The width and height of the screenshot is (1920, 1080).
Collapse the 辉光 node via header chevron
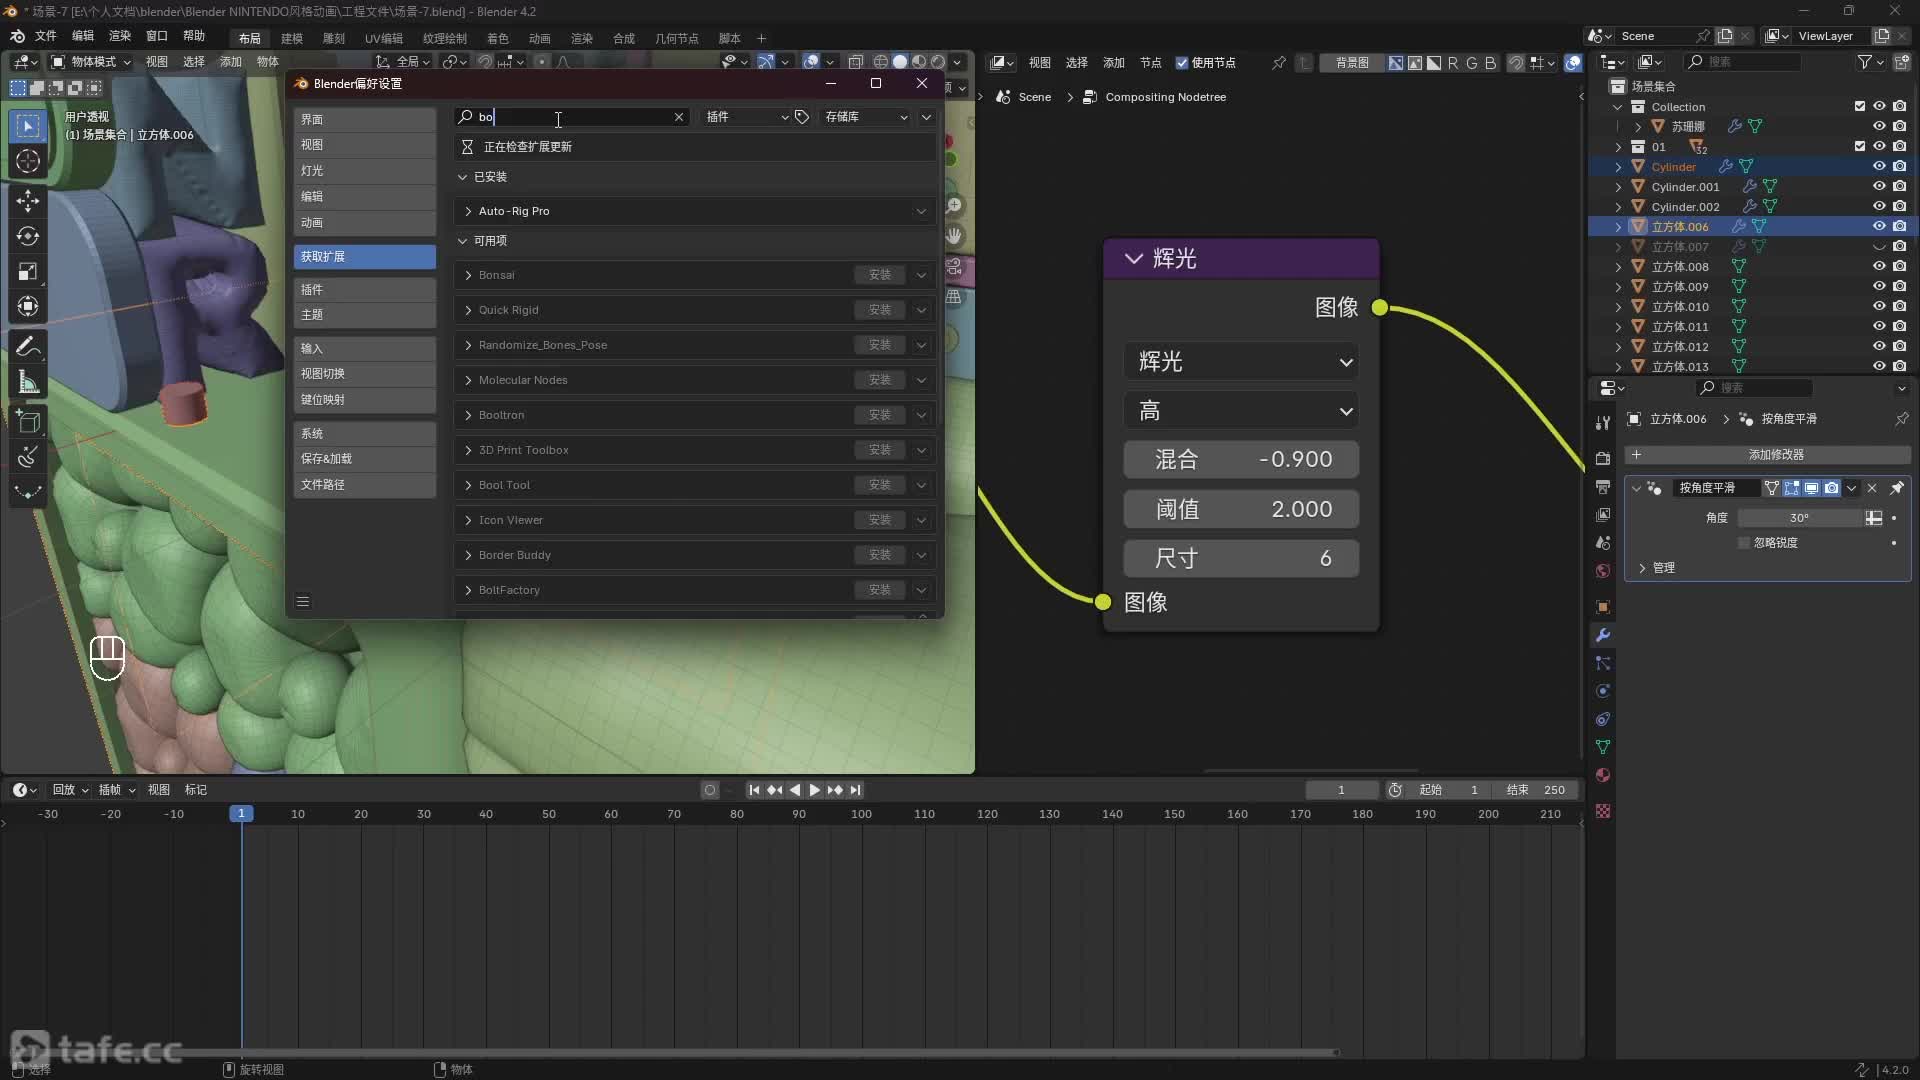pyautogui.click(x=1133, y=259)
